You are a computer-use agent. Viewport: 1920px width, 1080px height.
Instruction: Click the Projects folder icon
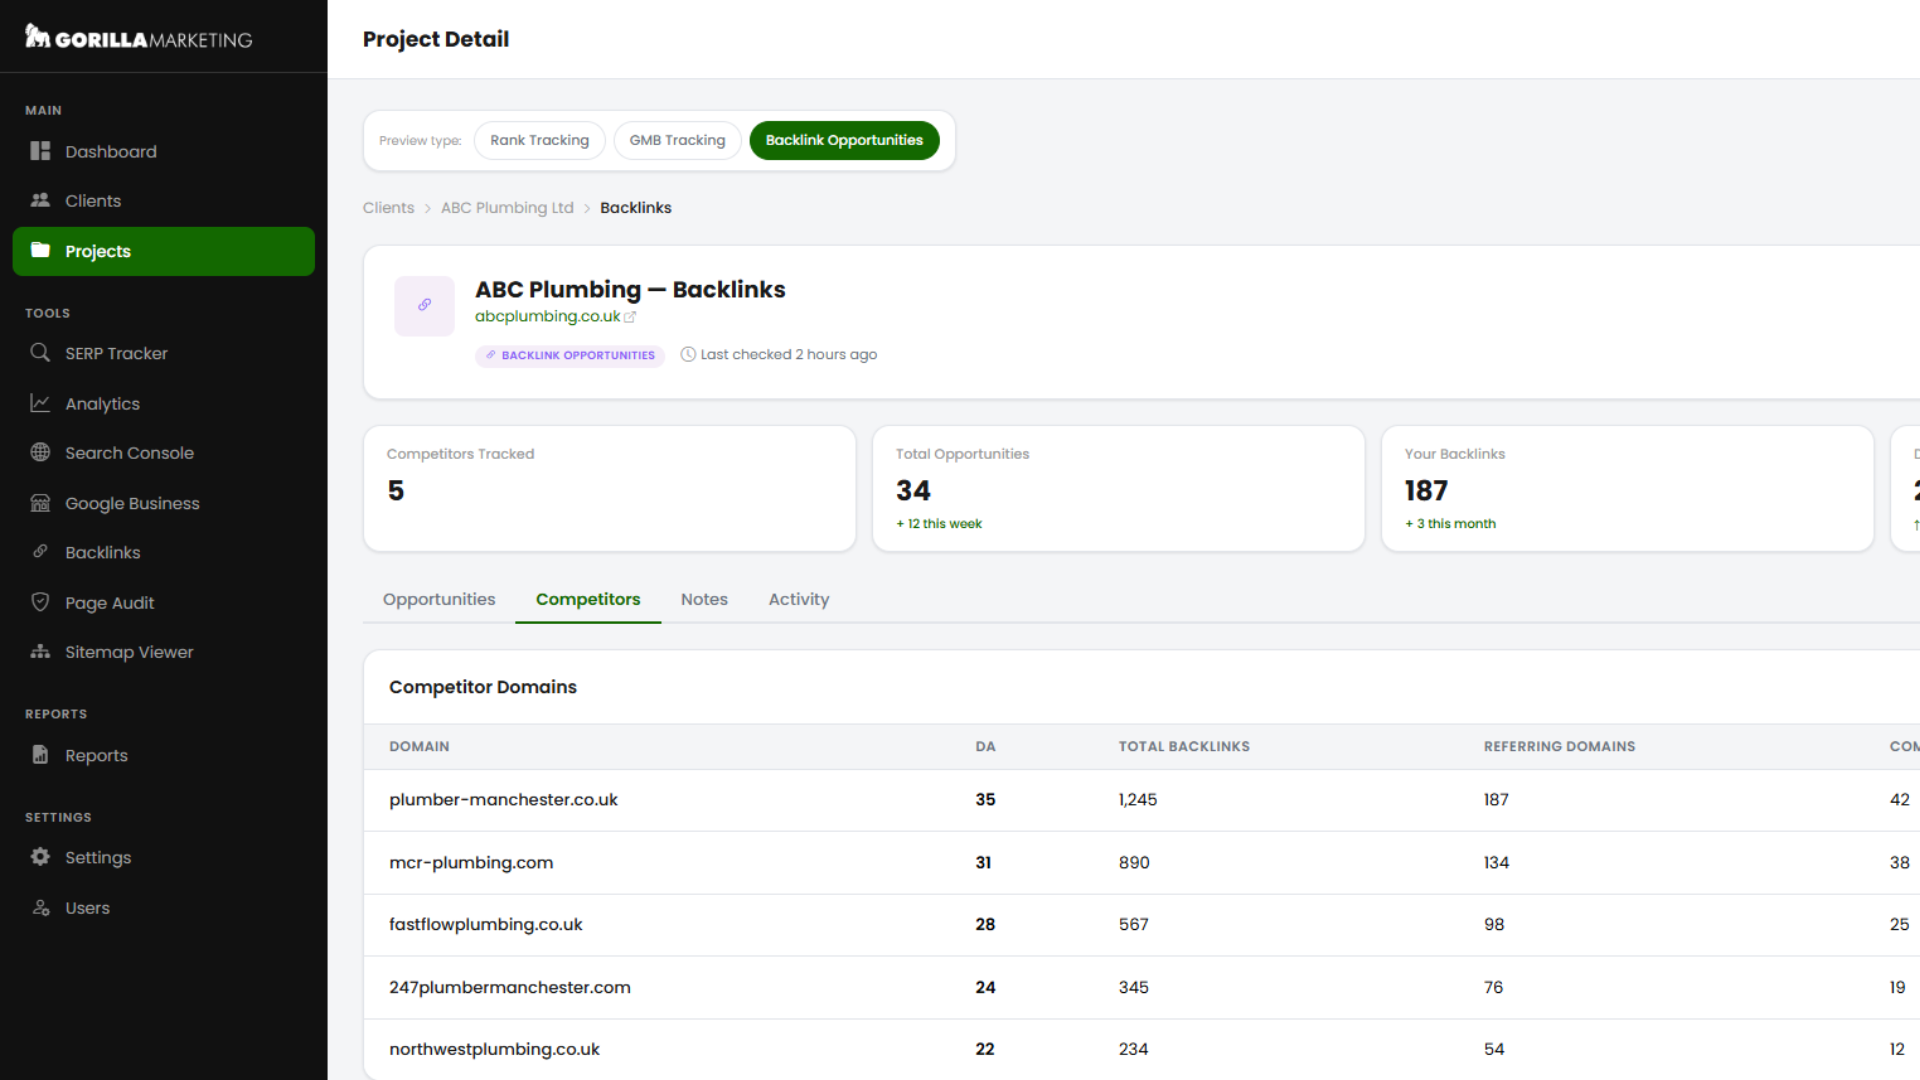(x=40, y=250)
